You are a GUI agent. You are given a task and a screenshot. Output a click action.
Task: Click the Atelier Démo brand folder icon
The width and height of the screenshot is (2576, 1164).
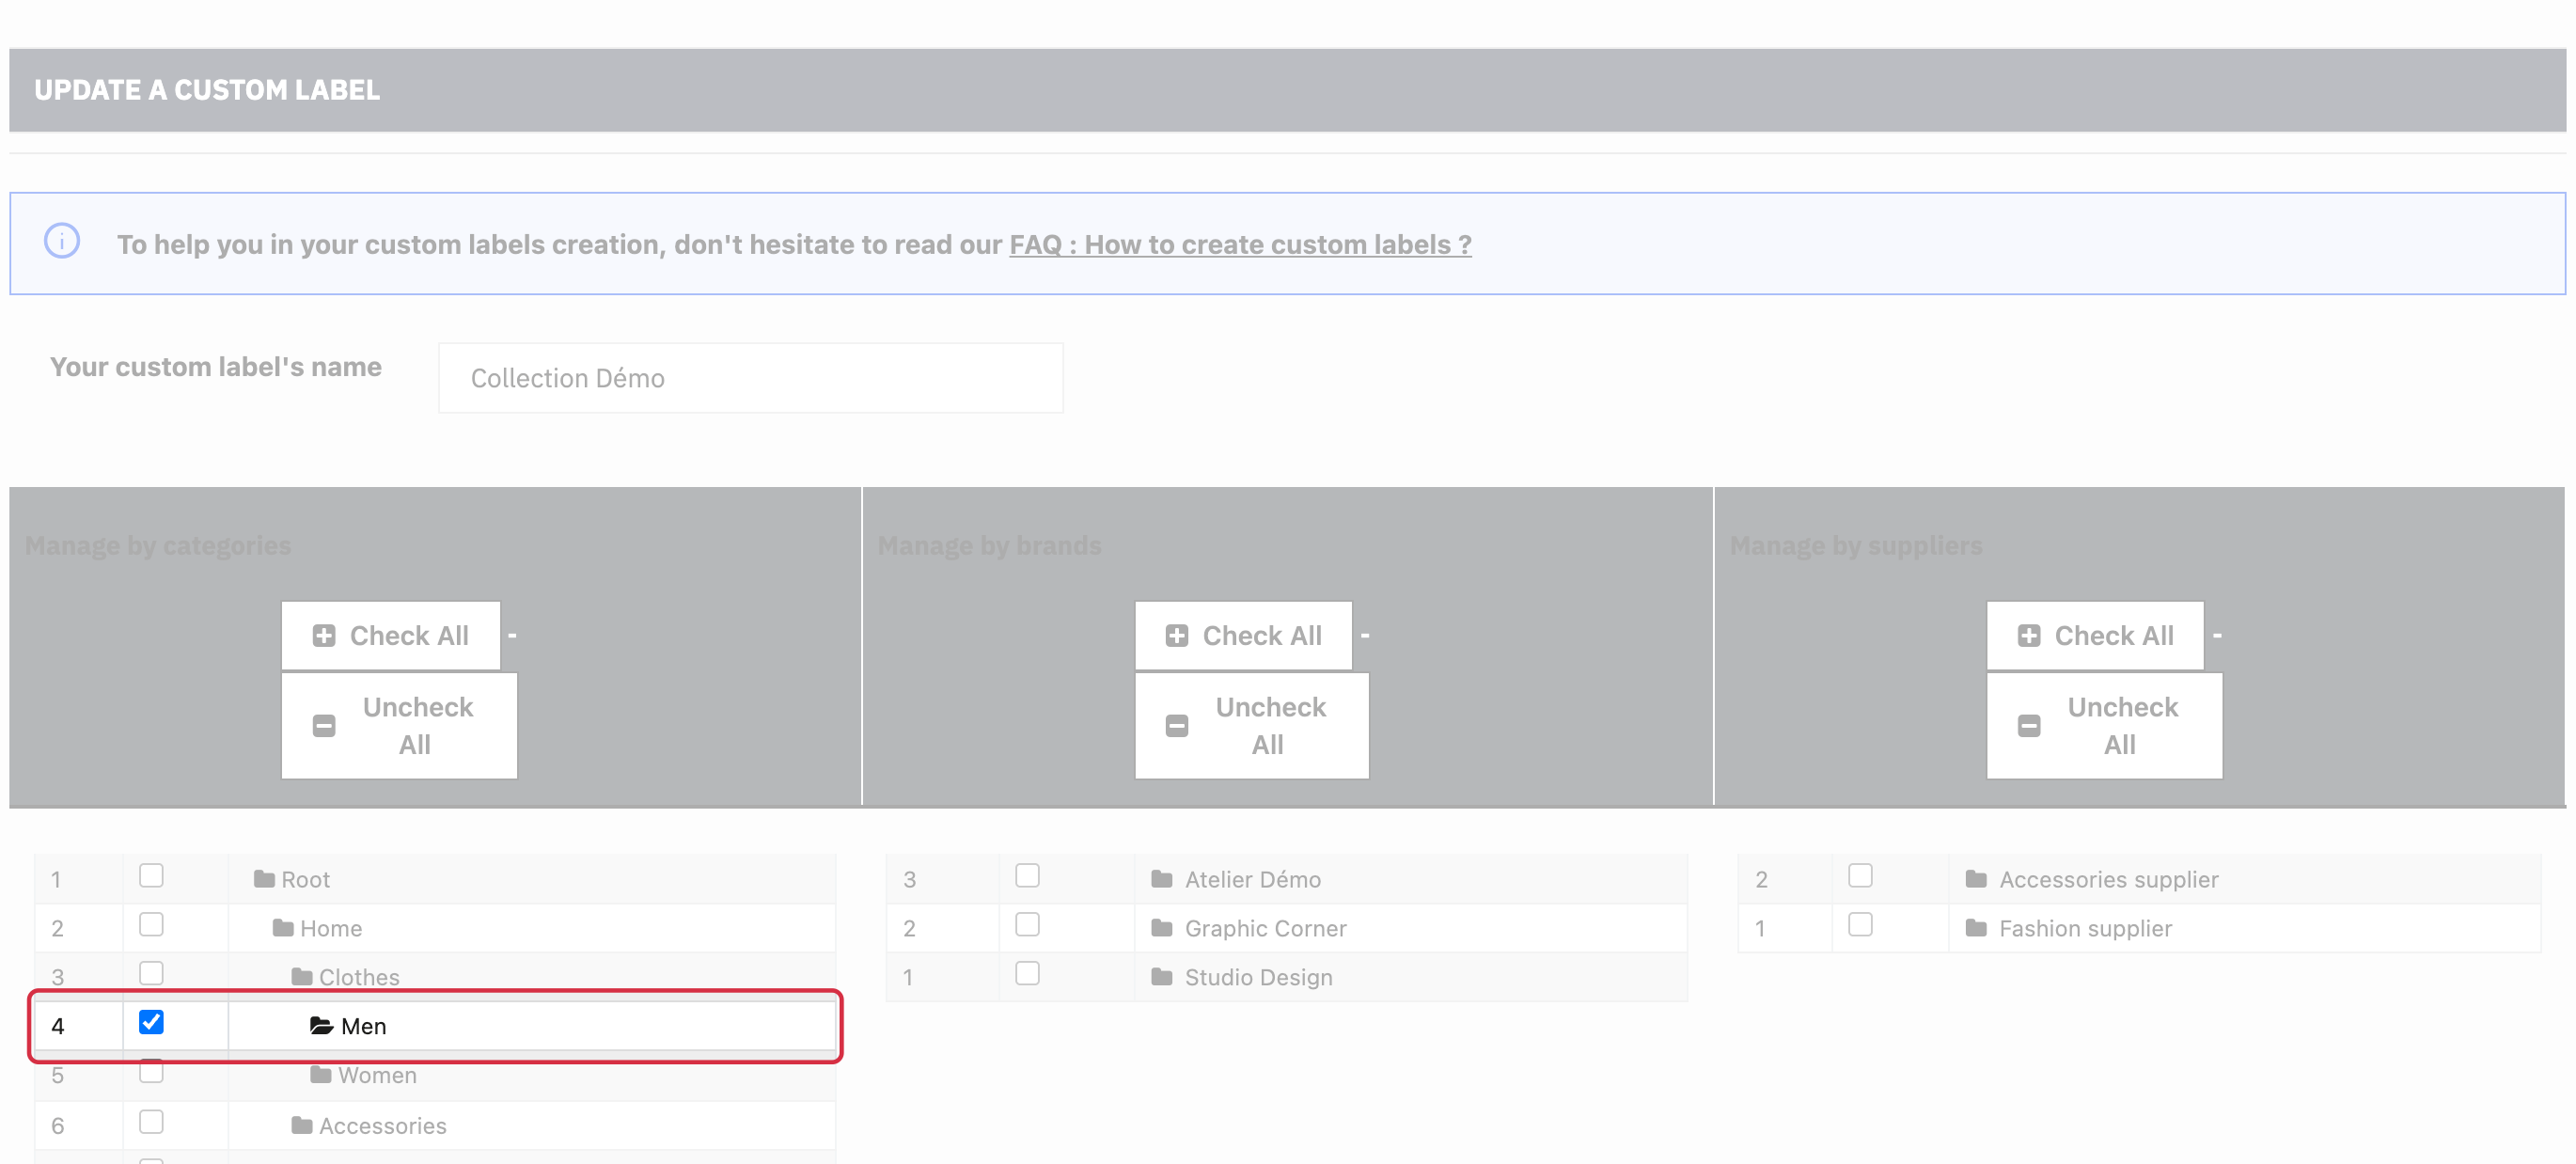(x=1161, y=878)
